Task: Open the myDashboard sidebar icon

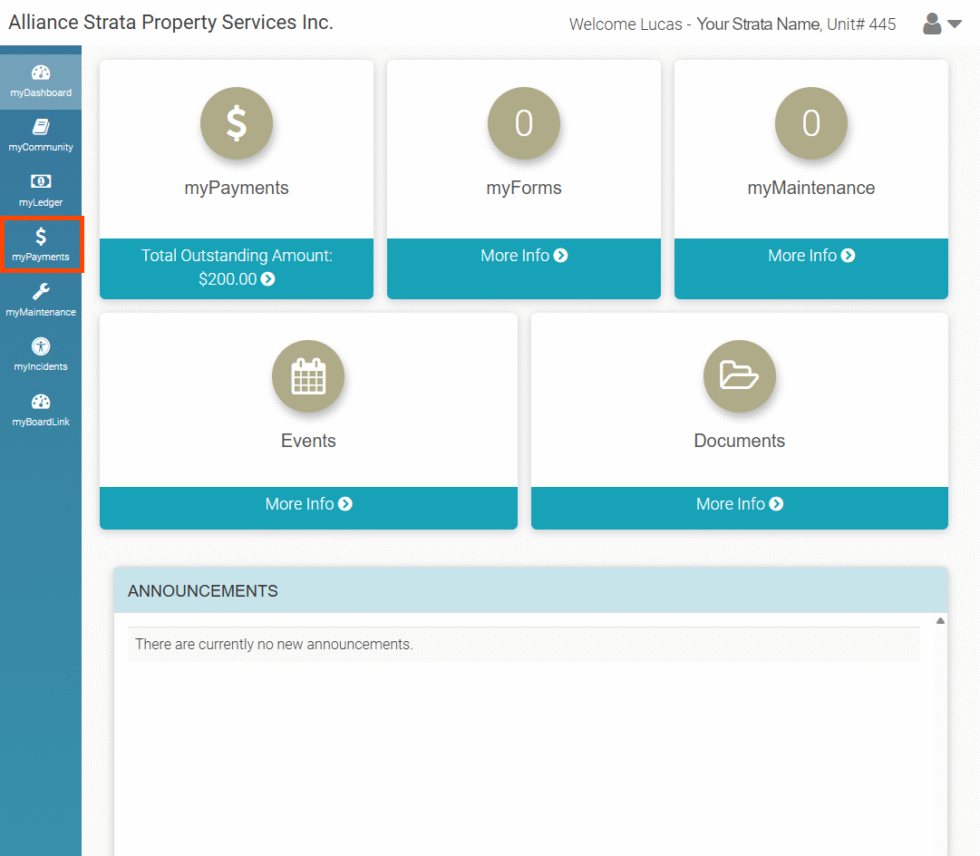Action: (41, 80)
